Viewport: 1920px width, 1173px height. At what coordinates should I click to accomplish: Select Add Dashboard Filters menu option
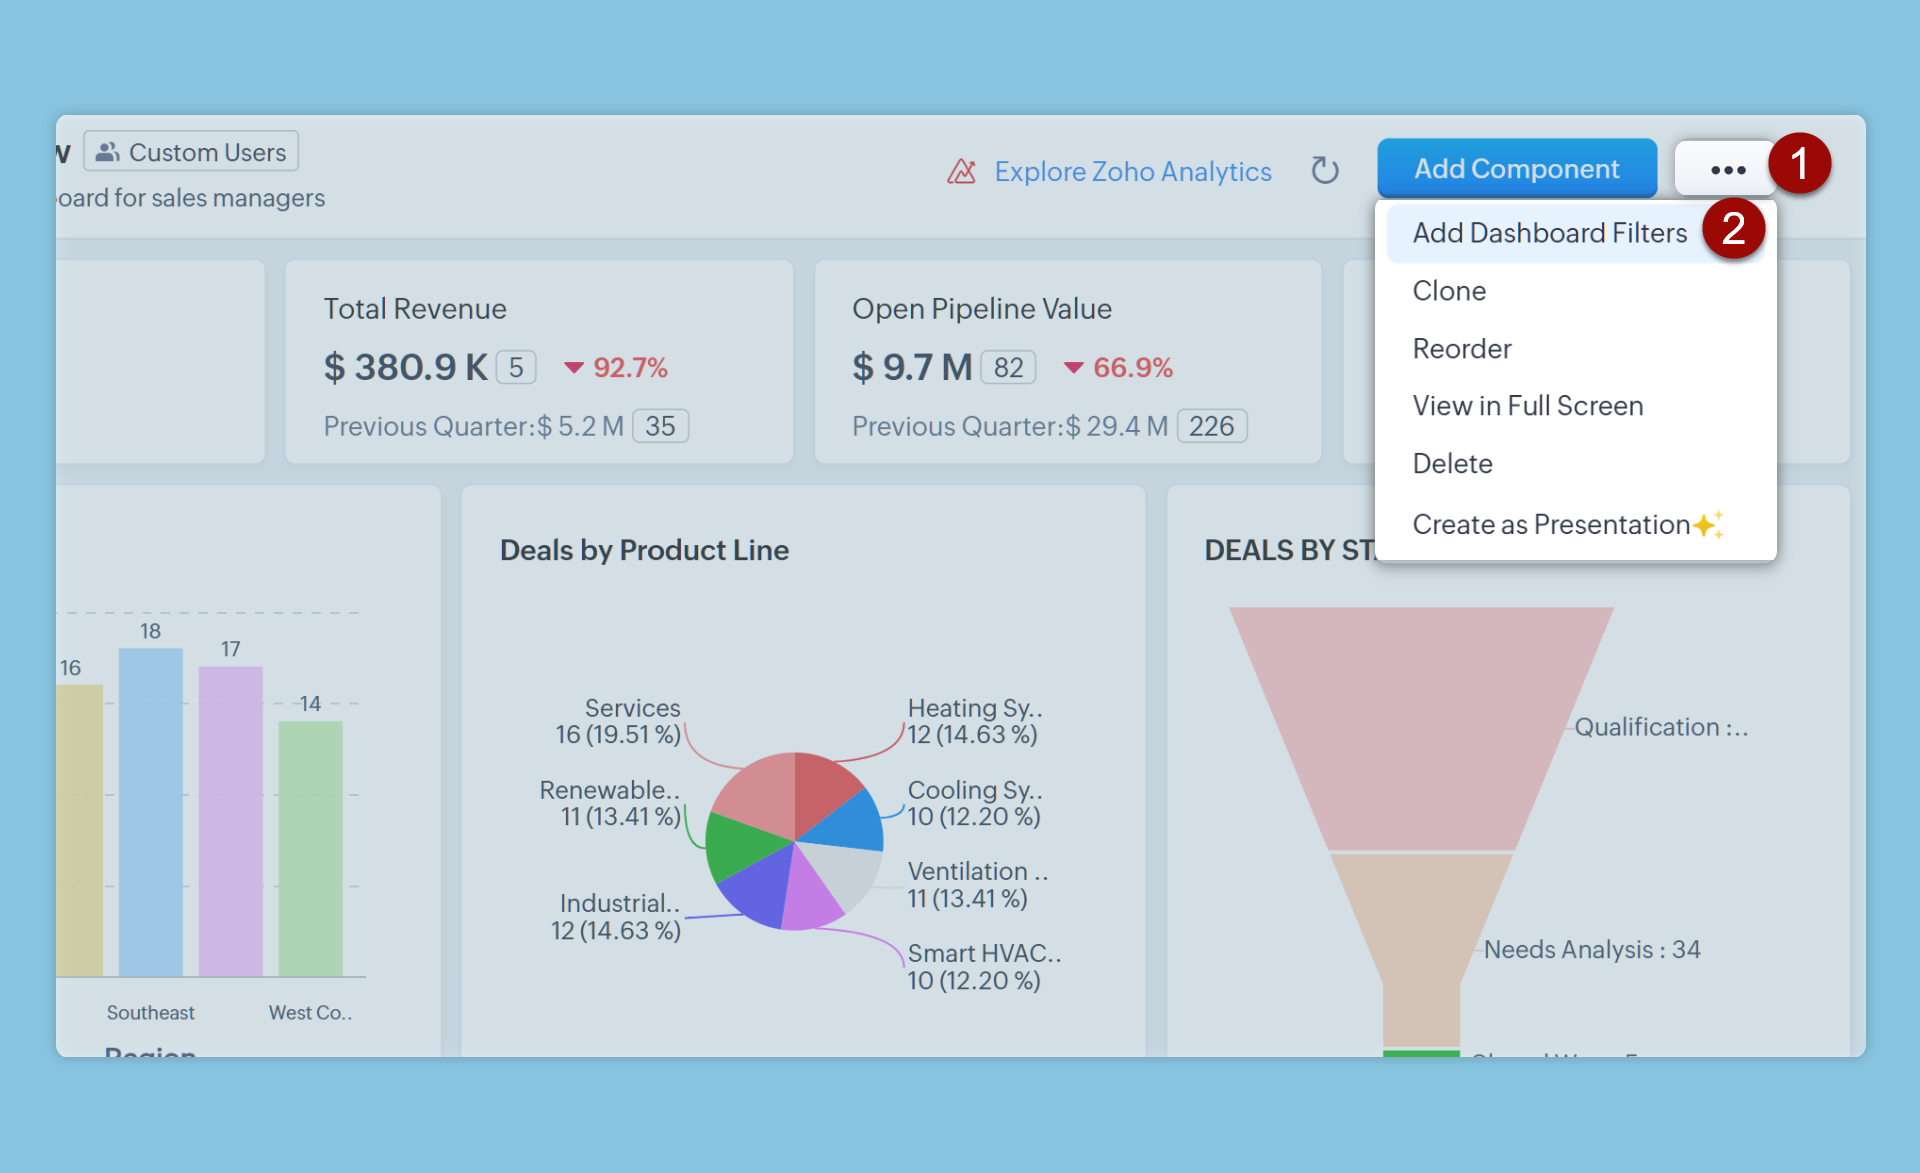1549,233
